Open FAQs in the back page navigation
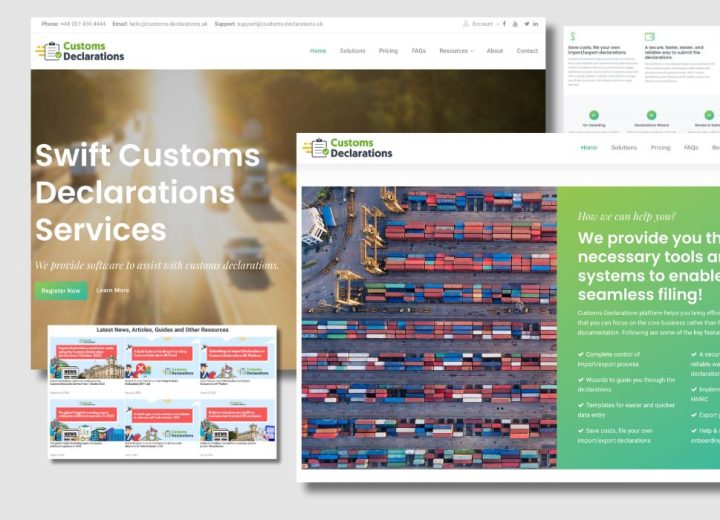Image resolution: width=720 pixels, height=520 pixels. 418,51
